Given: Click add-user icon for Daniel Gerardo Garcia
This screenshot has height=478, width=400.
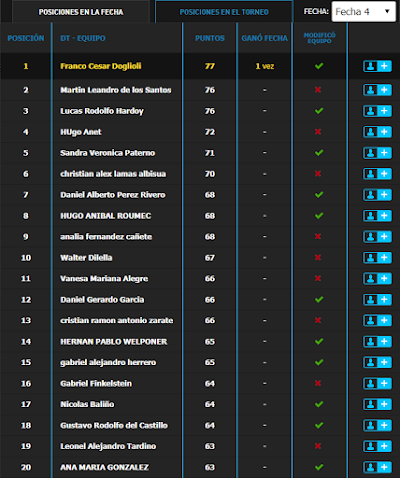Looking at the screenshot, I should tap(377, 300).
